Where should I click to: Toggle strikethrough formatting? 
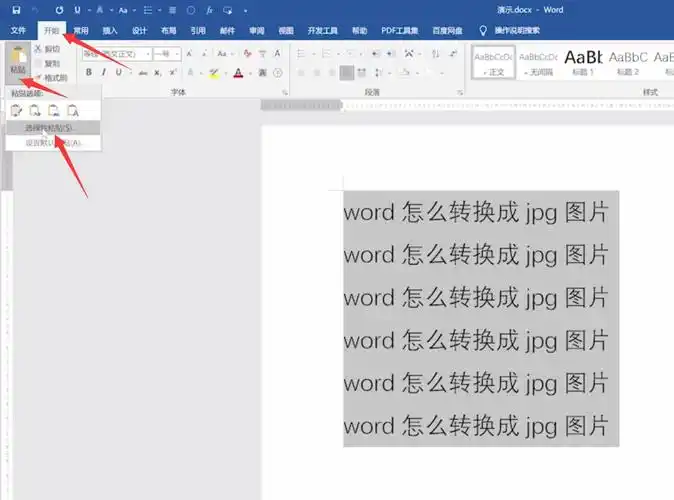pyautogui.click(x=143, y=73)
